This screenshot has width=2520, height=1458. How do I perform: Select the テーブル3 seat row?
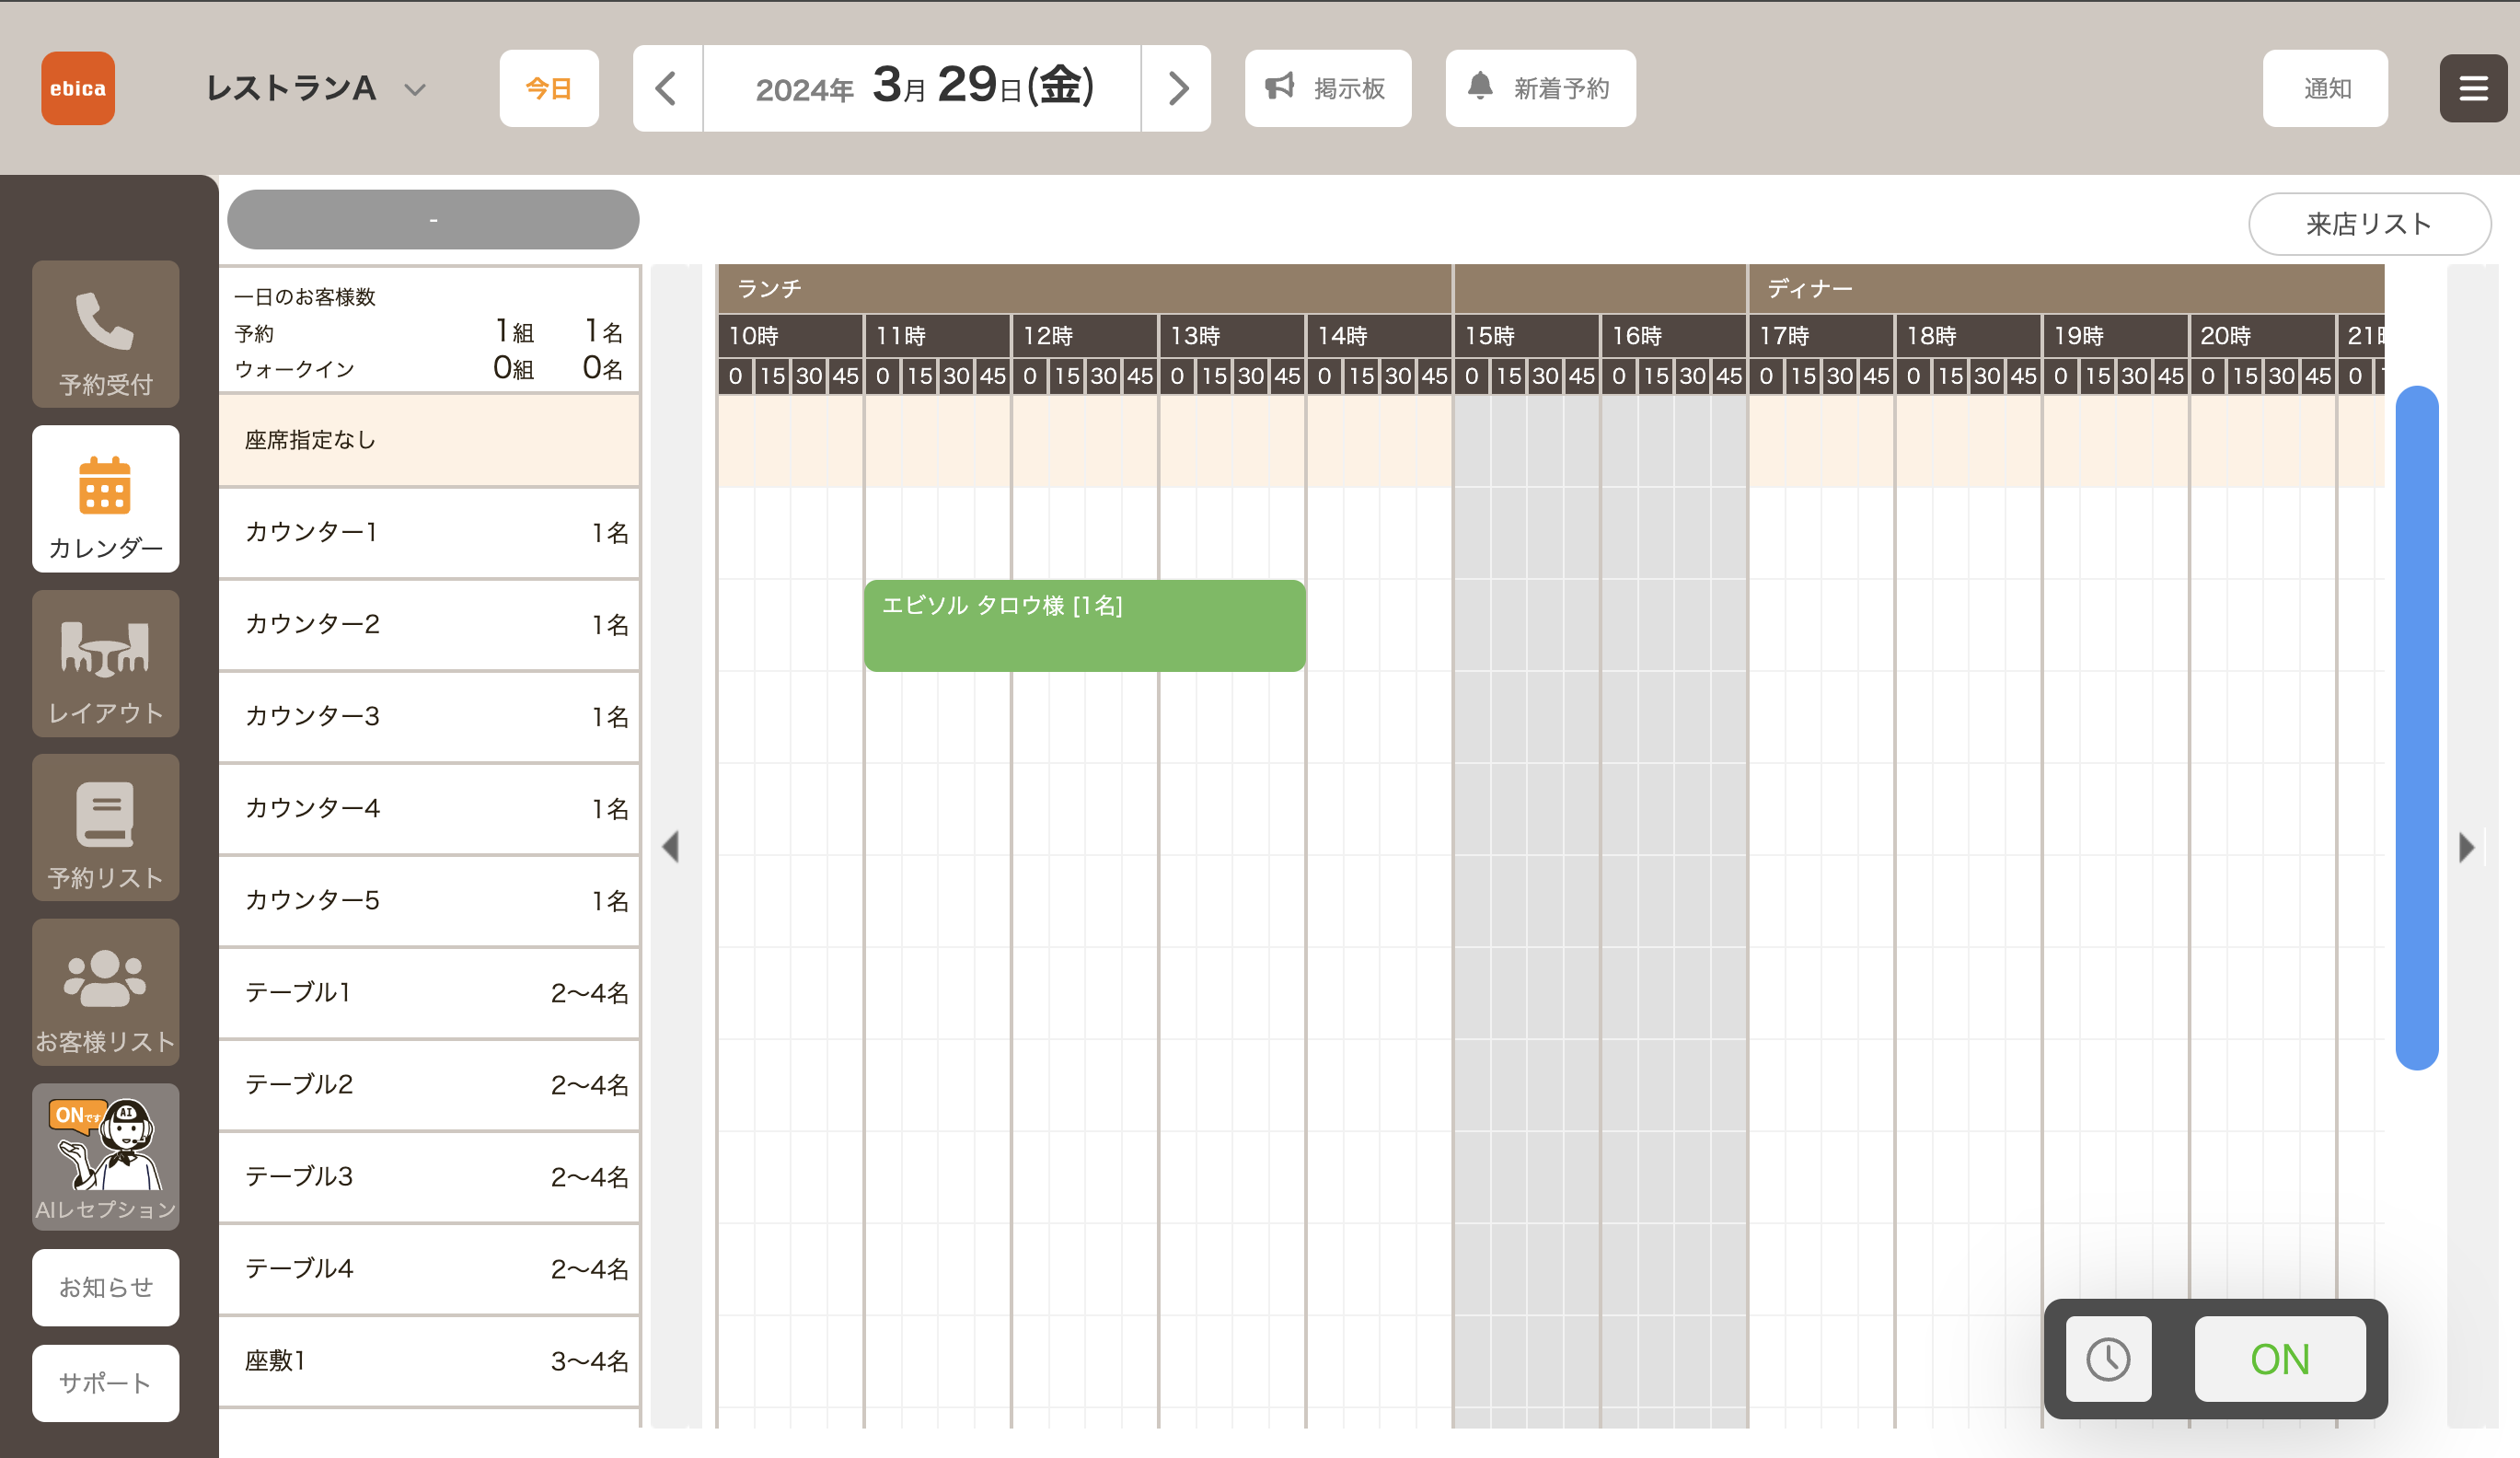(429, 1176)
